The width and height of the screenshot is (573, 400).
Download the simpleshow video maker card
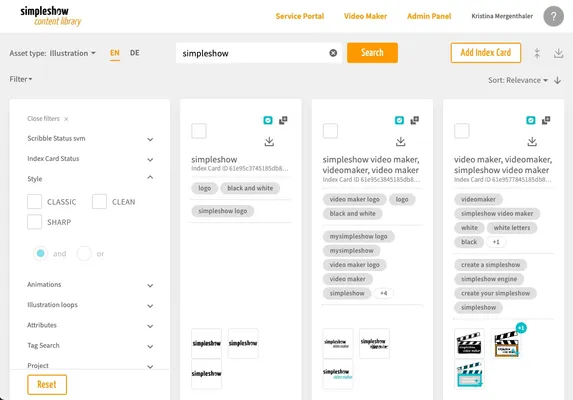[401, 141]
